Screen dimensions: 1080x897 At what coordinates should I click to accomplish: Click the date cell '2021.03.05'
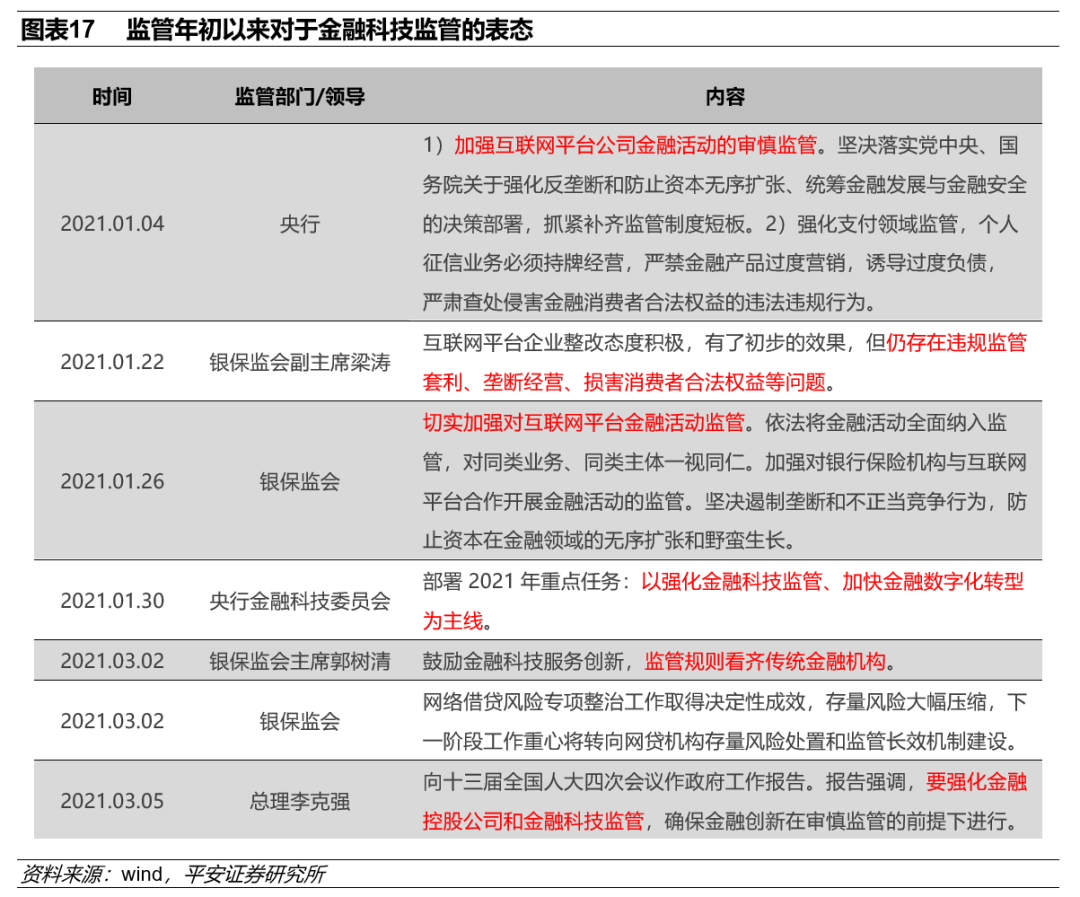point(112,801)
